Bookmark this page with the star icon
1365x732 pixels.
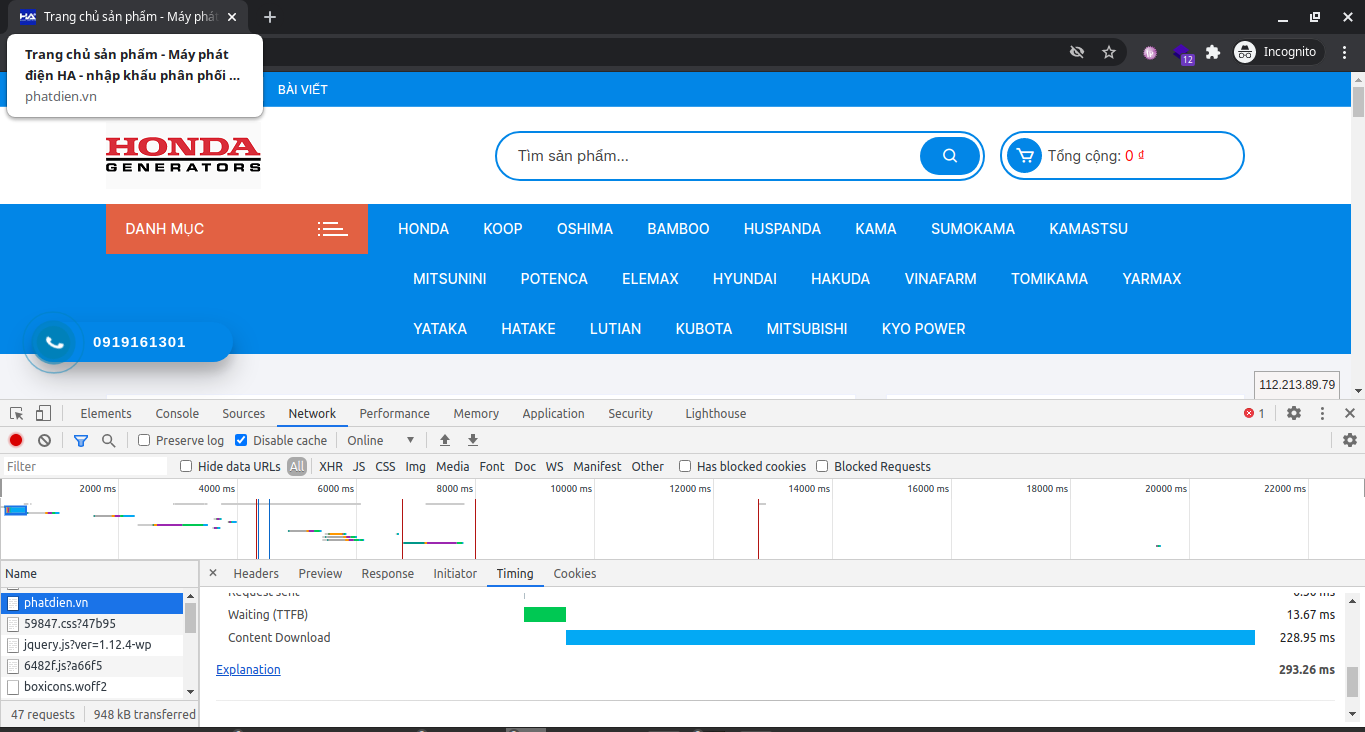click(x=1109, y=52)
